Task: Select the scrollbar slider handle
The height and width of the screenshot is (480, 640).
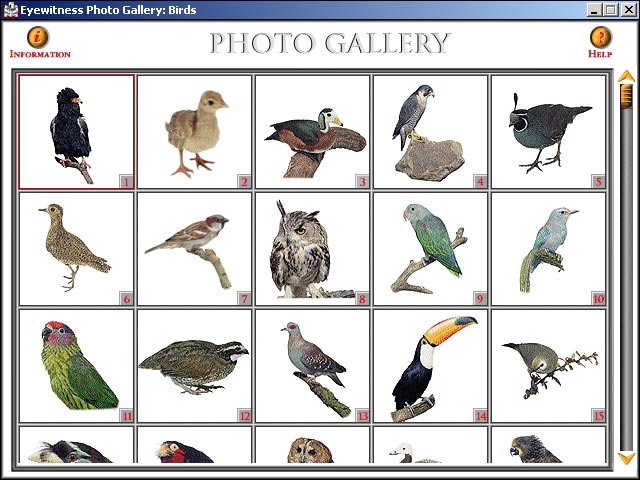Action: click(626, 96)
